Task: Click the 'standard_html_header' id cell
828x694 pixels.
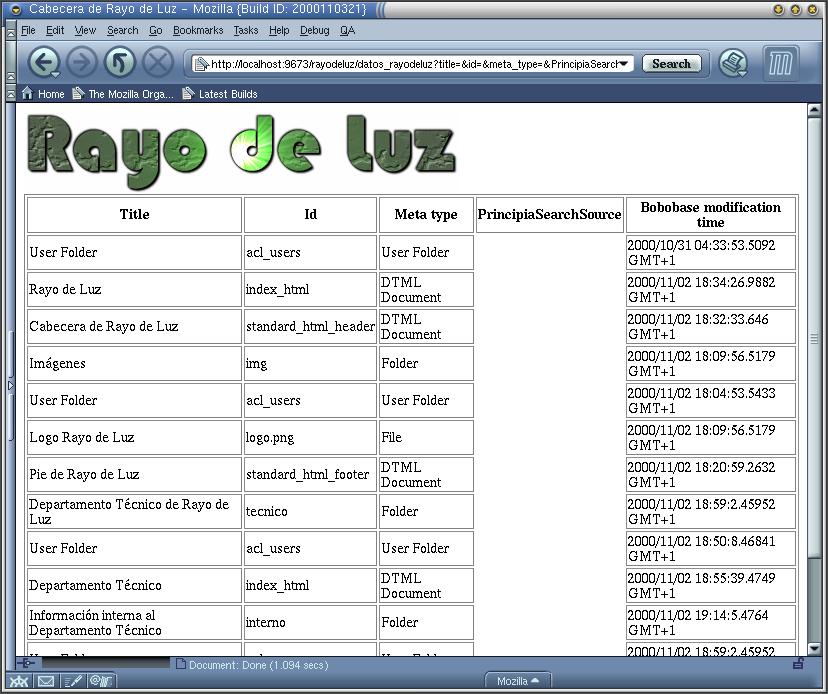Action: coord(310,326)
